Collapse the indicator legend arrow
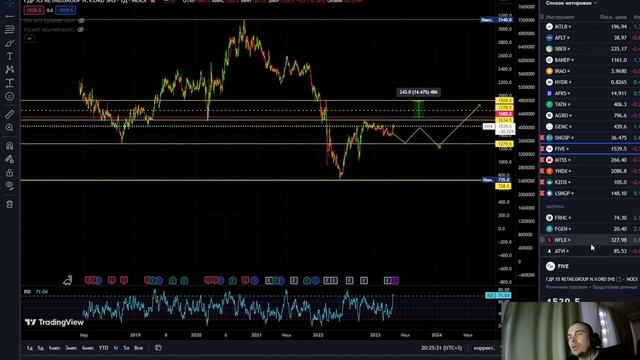This screenshot has width=640, height=360. tap(29, 39)
